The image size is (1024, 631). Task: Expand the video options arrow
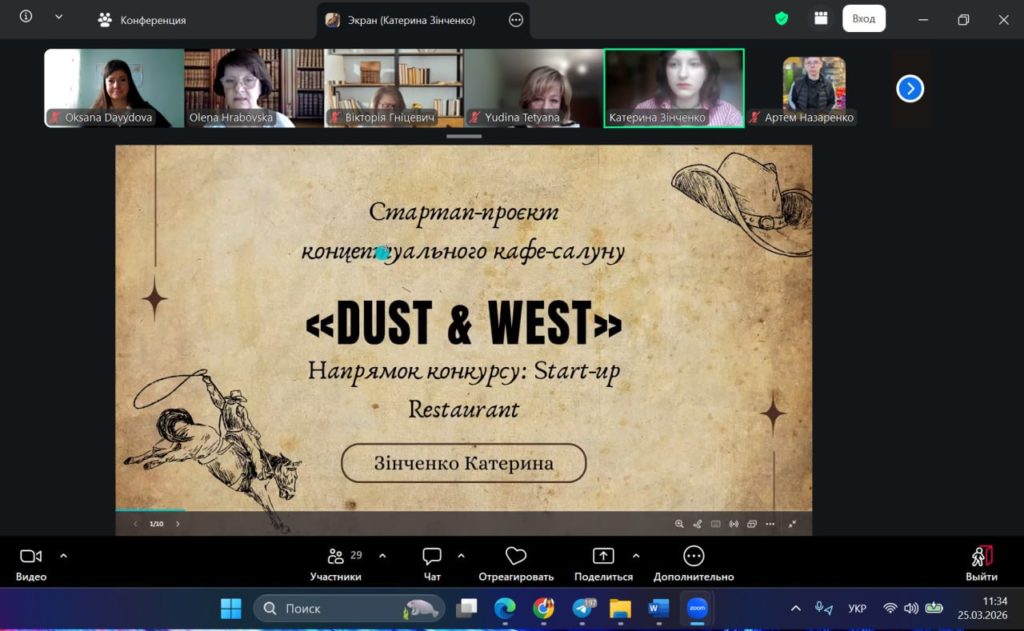point(64,555)
